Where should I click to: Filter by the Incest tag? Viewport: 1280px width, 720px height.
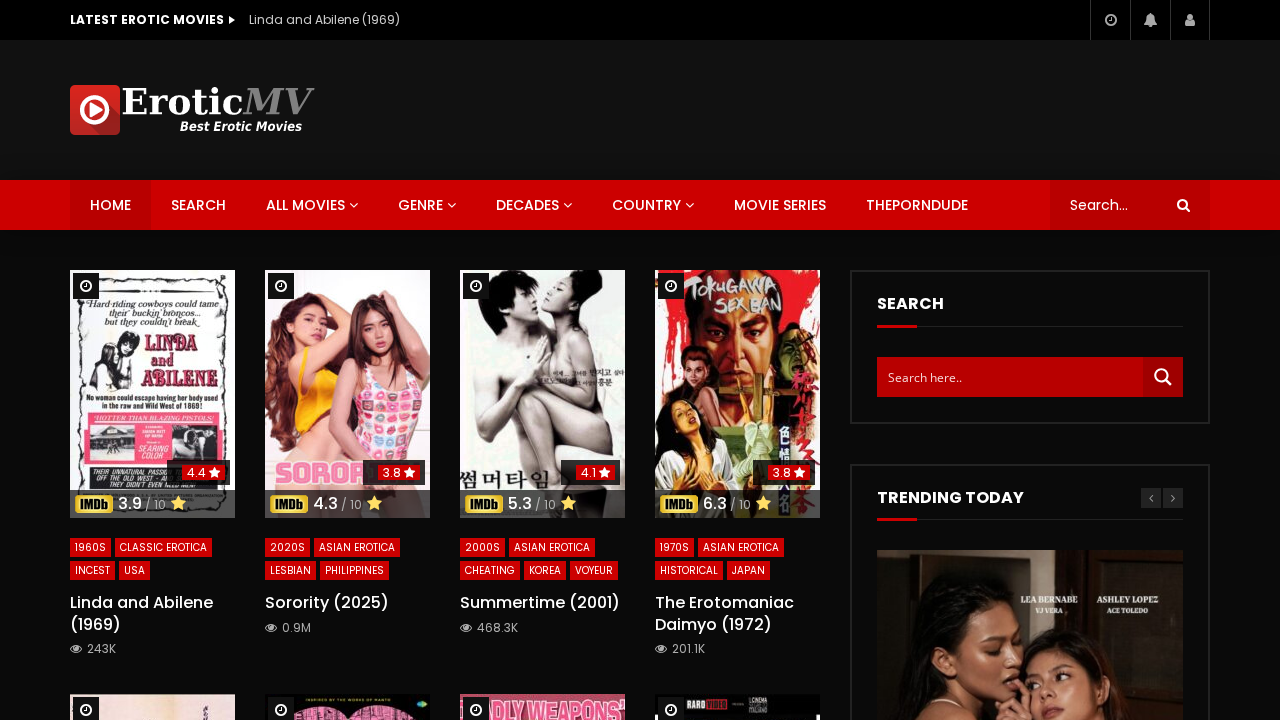click(92, 570)
